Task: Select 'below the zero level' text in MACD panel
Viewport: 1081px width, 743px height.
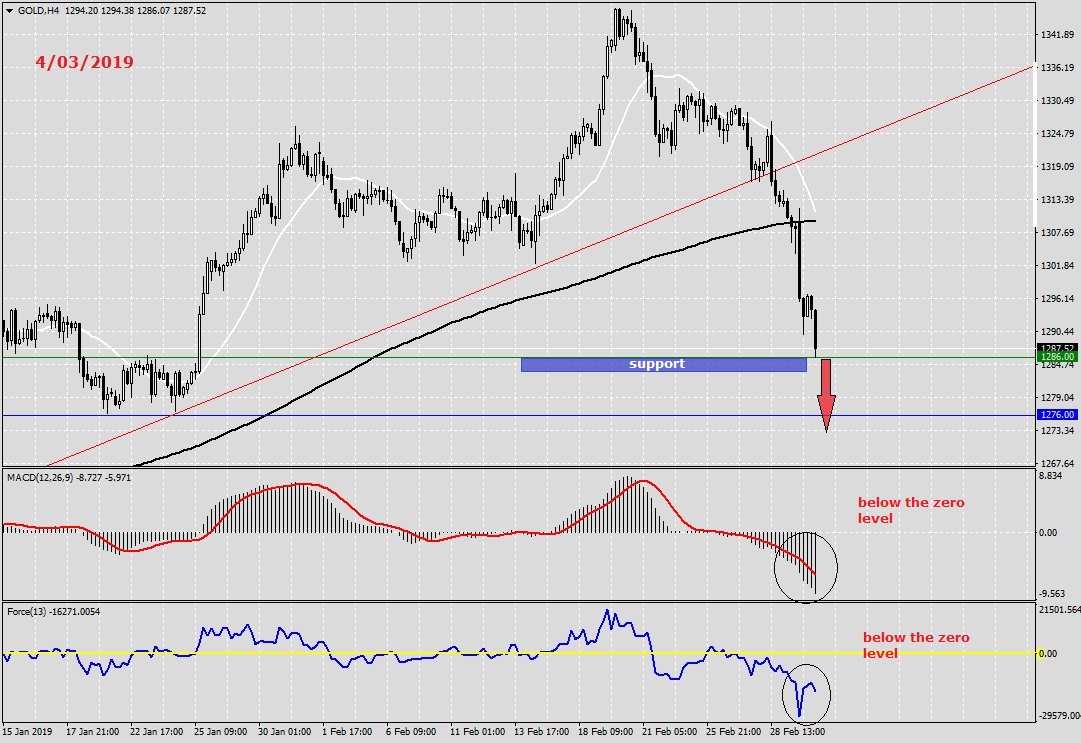Action: [x=911, y=511]
